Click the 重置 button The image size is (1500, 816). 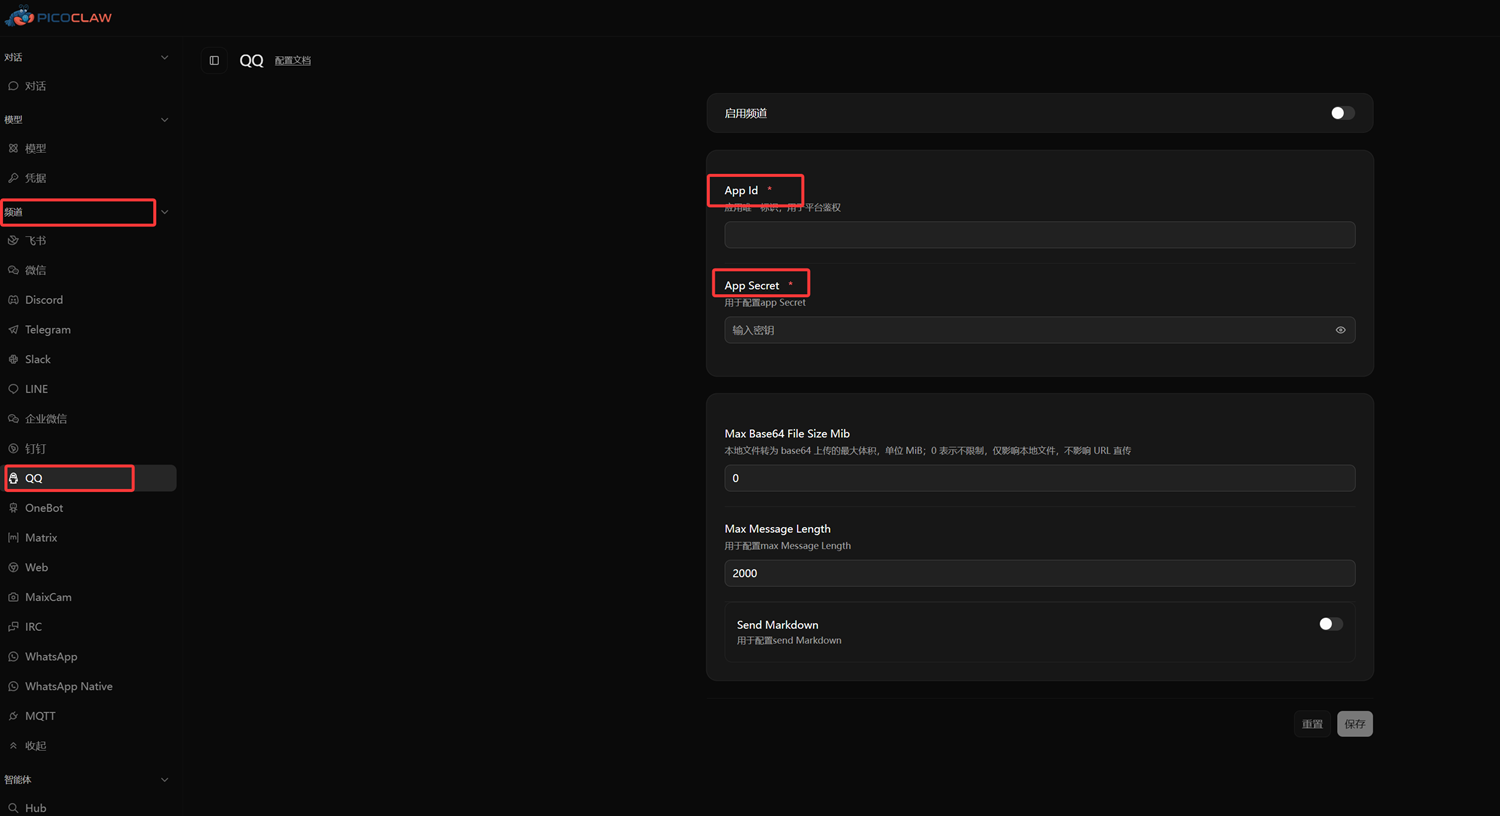[1312, 724]
